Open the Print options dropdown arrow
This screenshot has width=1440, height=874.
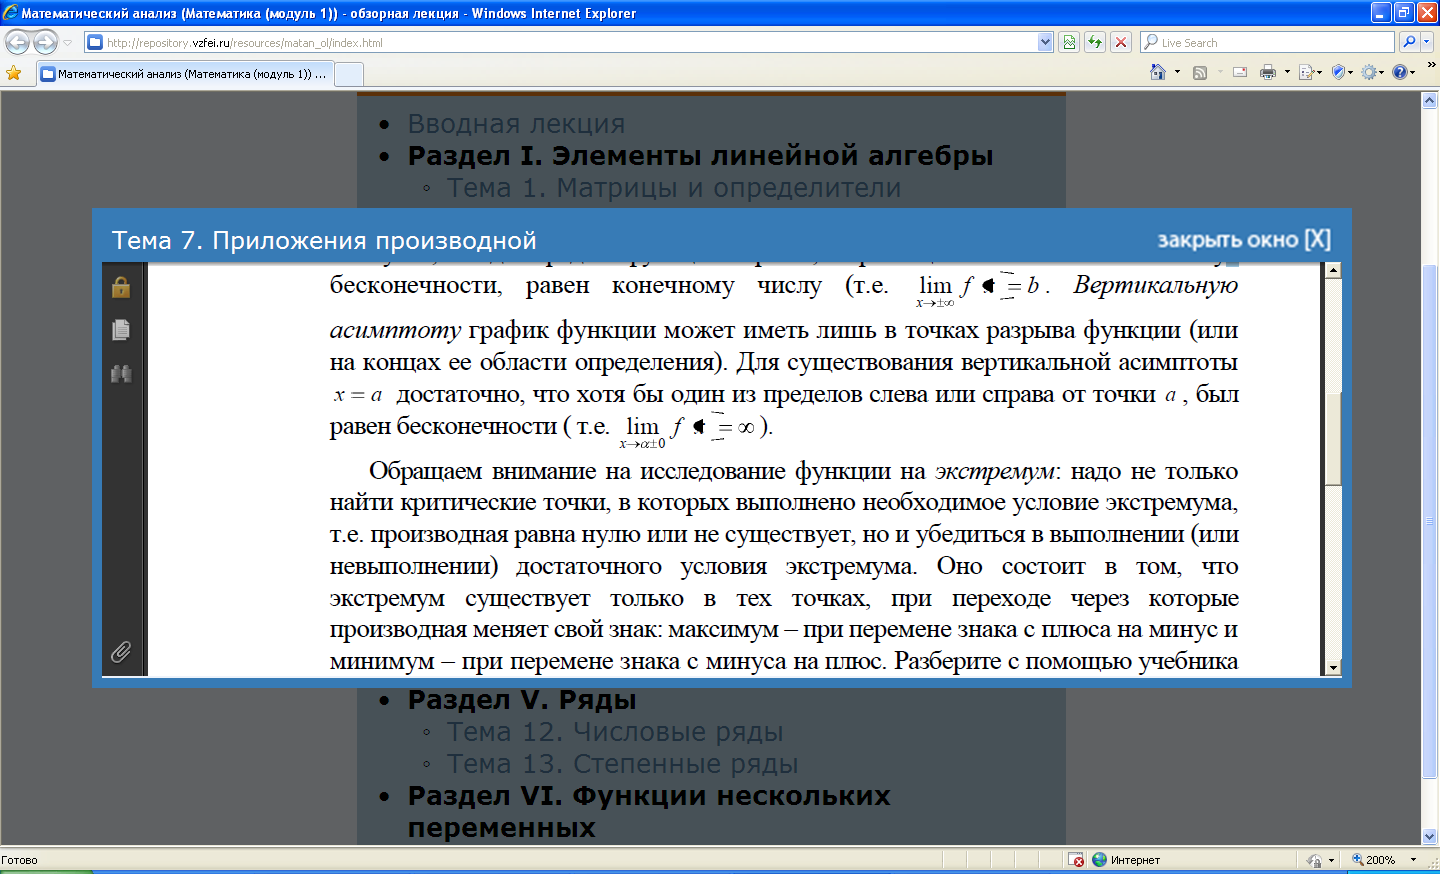click(1287, 72)
